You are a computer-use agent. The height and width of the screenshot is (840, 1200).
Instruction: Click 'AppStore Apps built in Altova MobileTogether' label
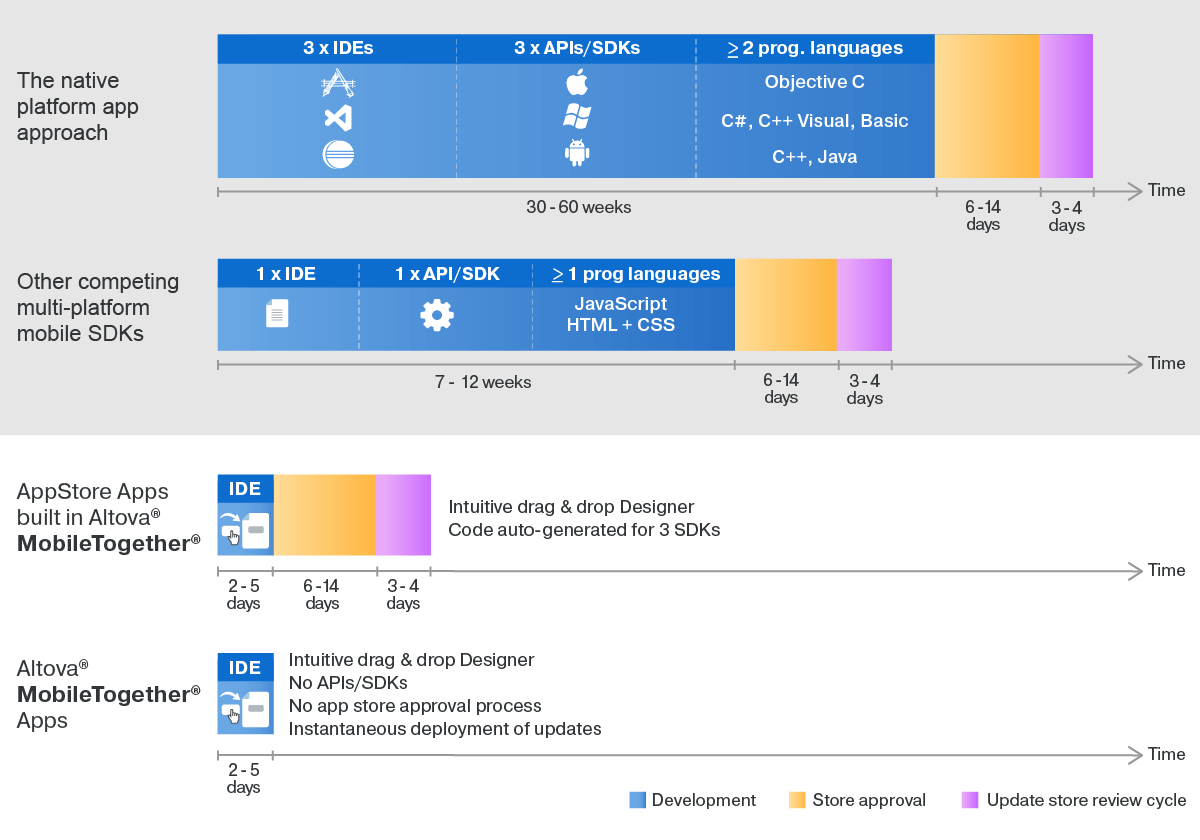point(109,517)
